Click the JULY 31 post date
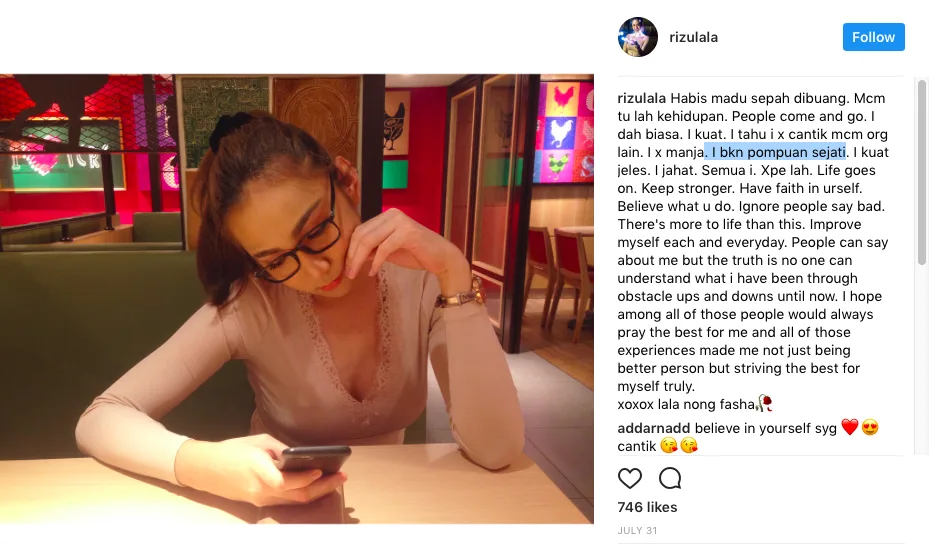This screenshot has width=929, height=544. pos(637,530)
